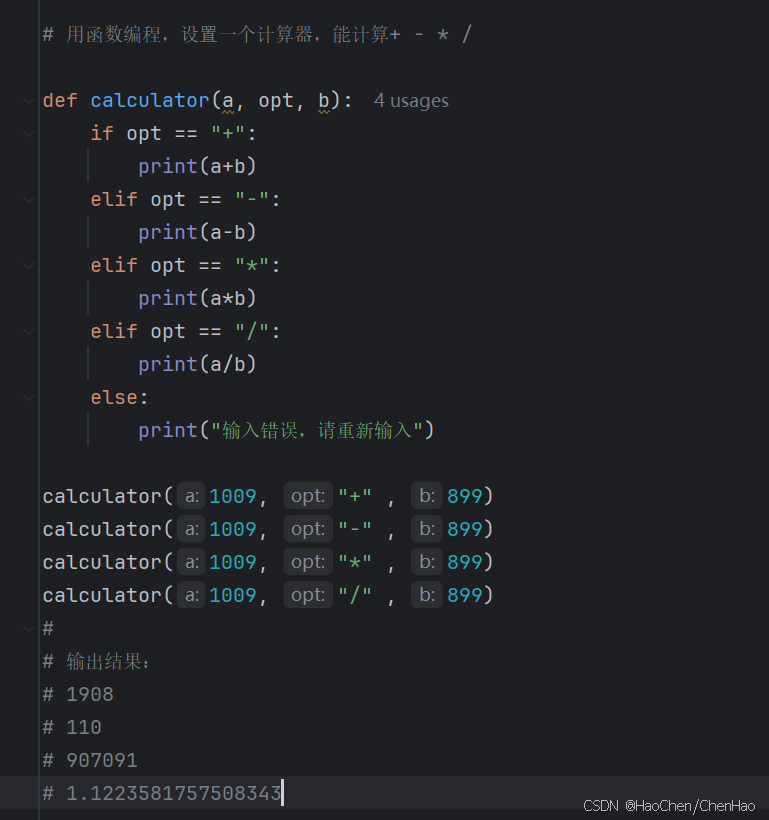Viewport: 769px width, 820px height.
Task: Click parameter b in the def signature
Action: 324,100
